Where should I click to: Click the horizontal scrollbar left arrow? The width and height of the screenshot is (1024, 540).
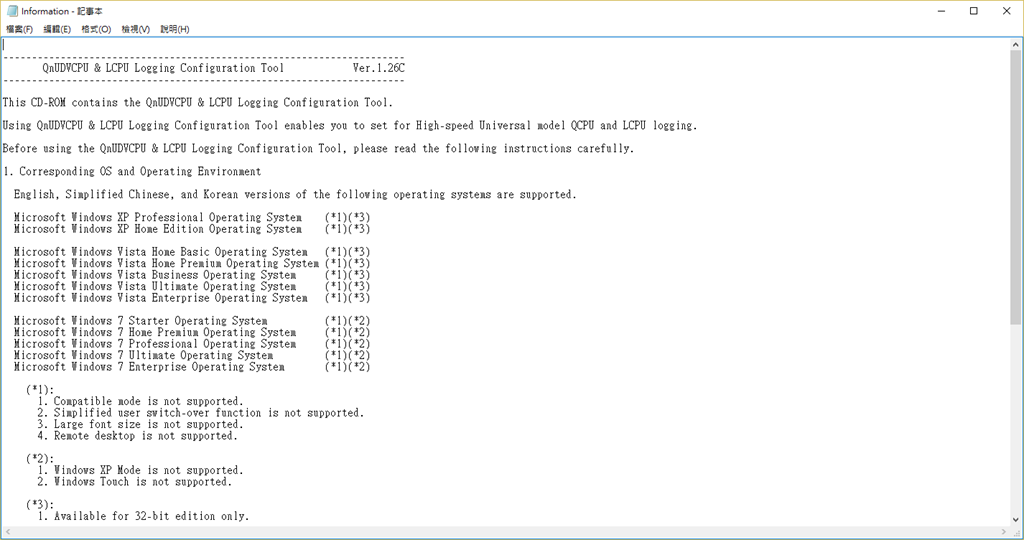point(7,532)
